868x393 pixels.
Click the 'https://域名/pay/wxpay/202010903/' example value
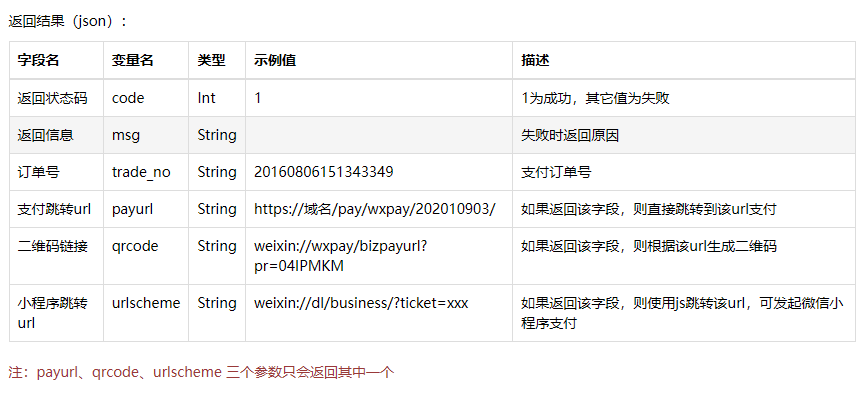pos(375,209)
